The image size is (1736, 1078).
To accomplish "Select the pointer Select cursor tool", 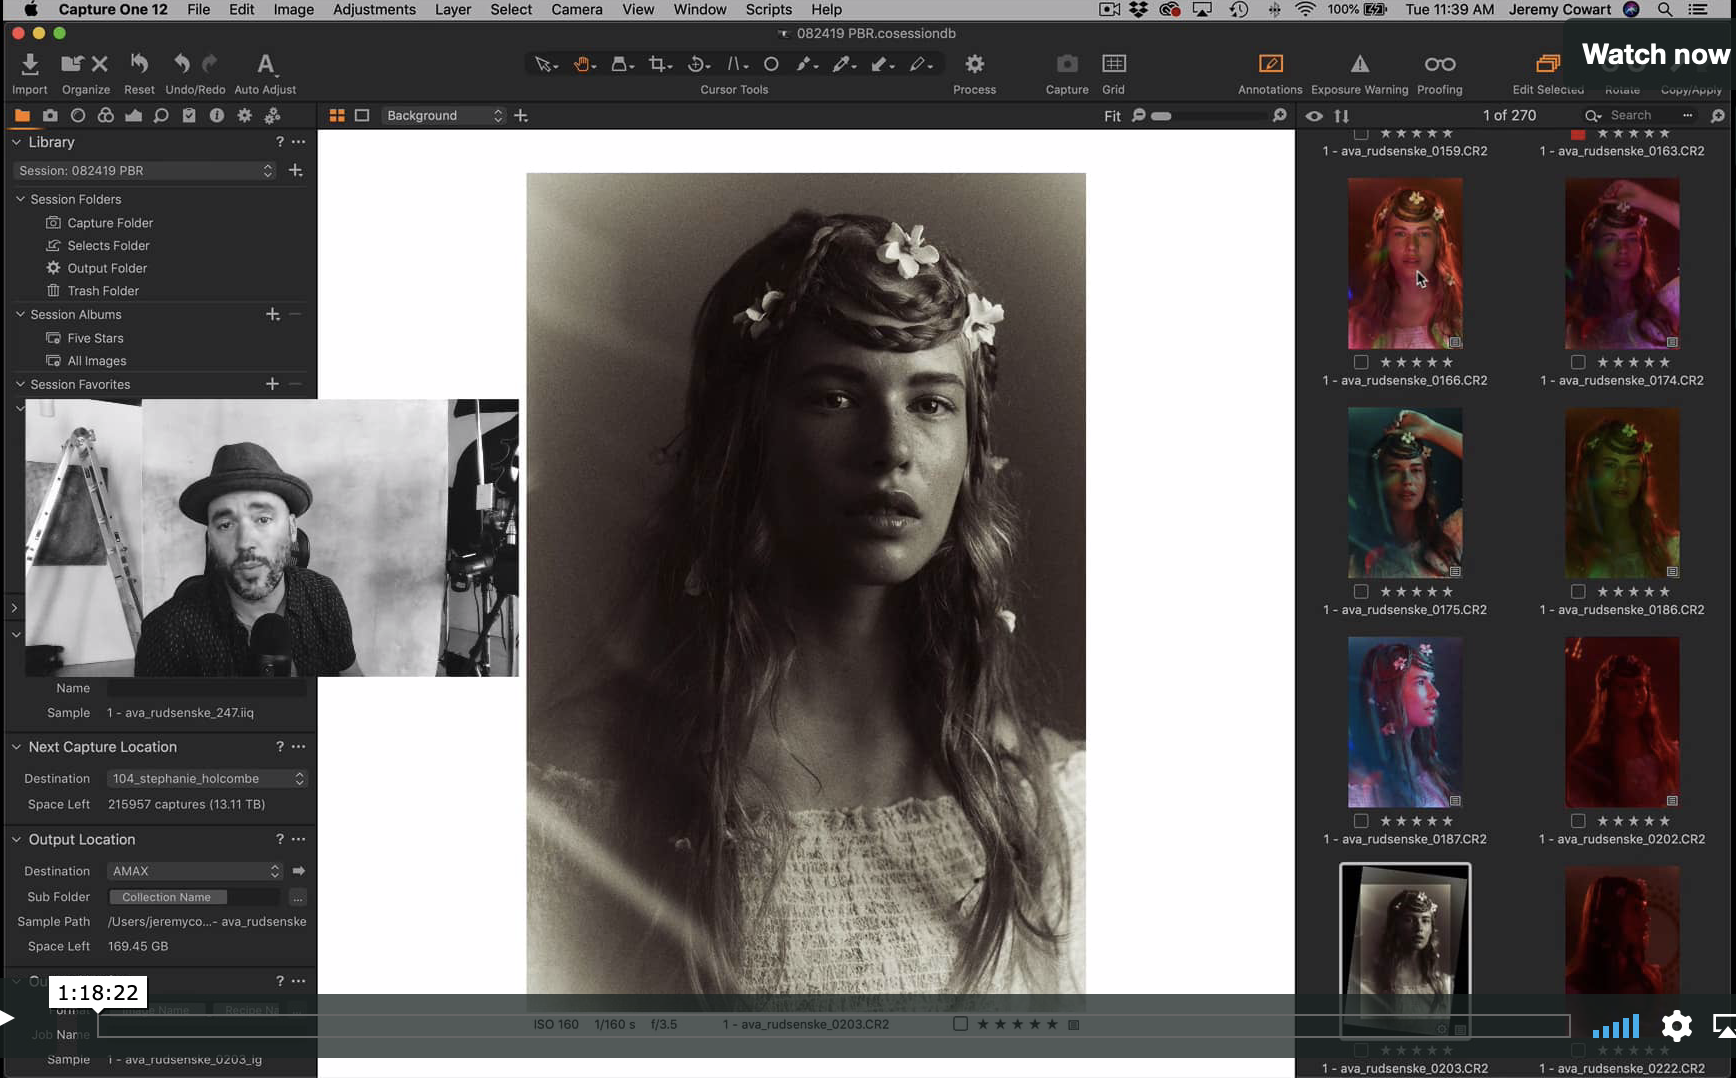I will 543,64.
